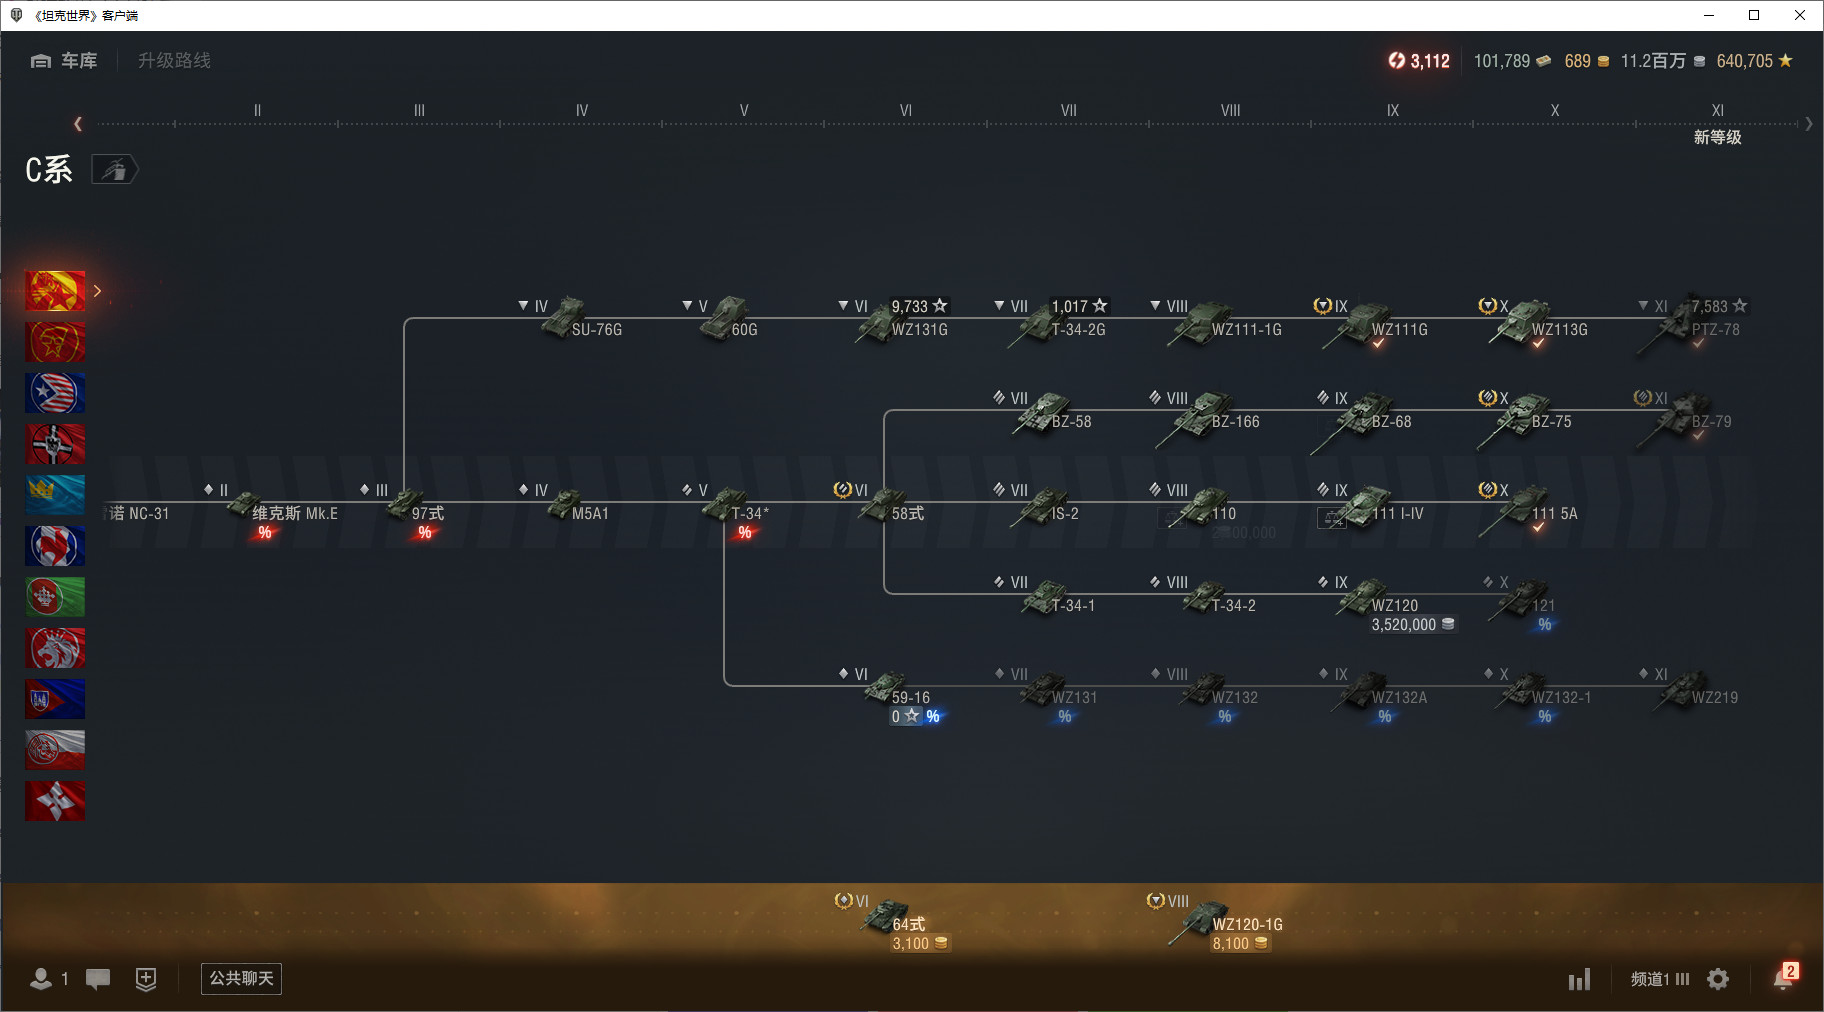Open the 频道1 channel selector
Screen dimensions: 1824x1012
point(1660,979)
